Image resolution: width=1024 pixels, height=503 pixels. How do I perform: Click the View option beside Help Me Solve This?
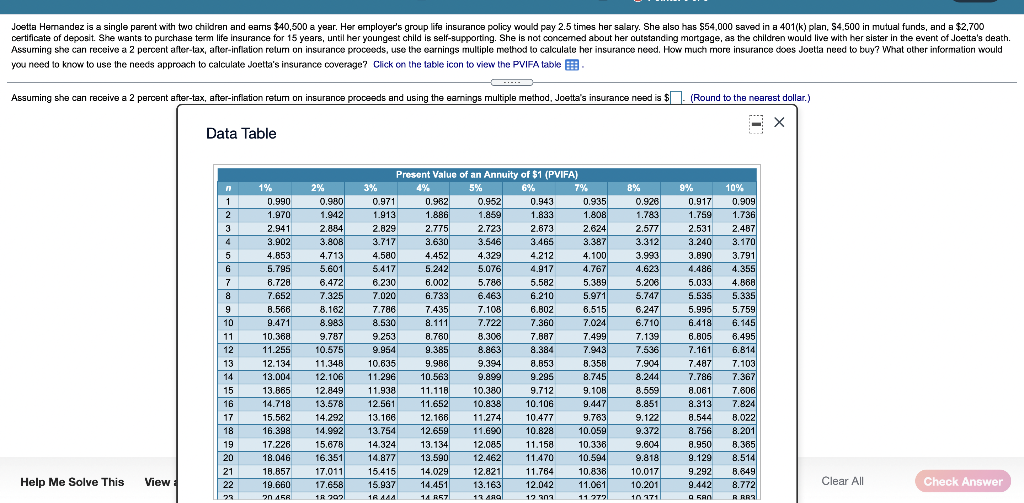point(157,482)
